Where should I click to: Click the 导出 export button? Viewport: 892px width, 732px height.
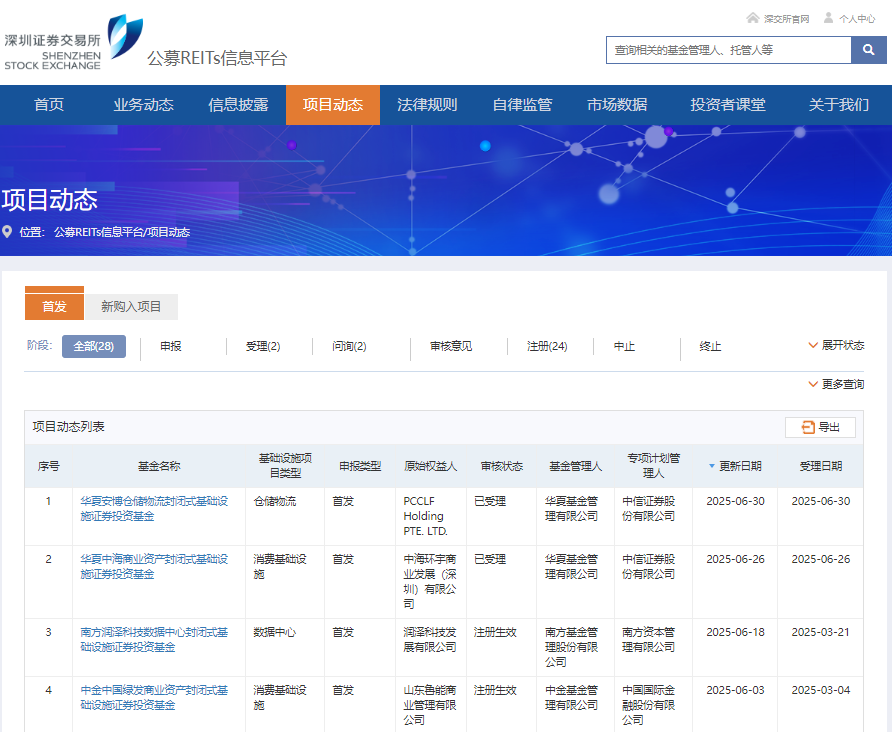[820, 427]
